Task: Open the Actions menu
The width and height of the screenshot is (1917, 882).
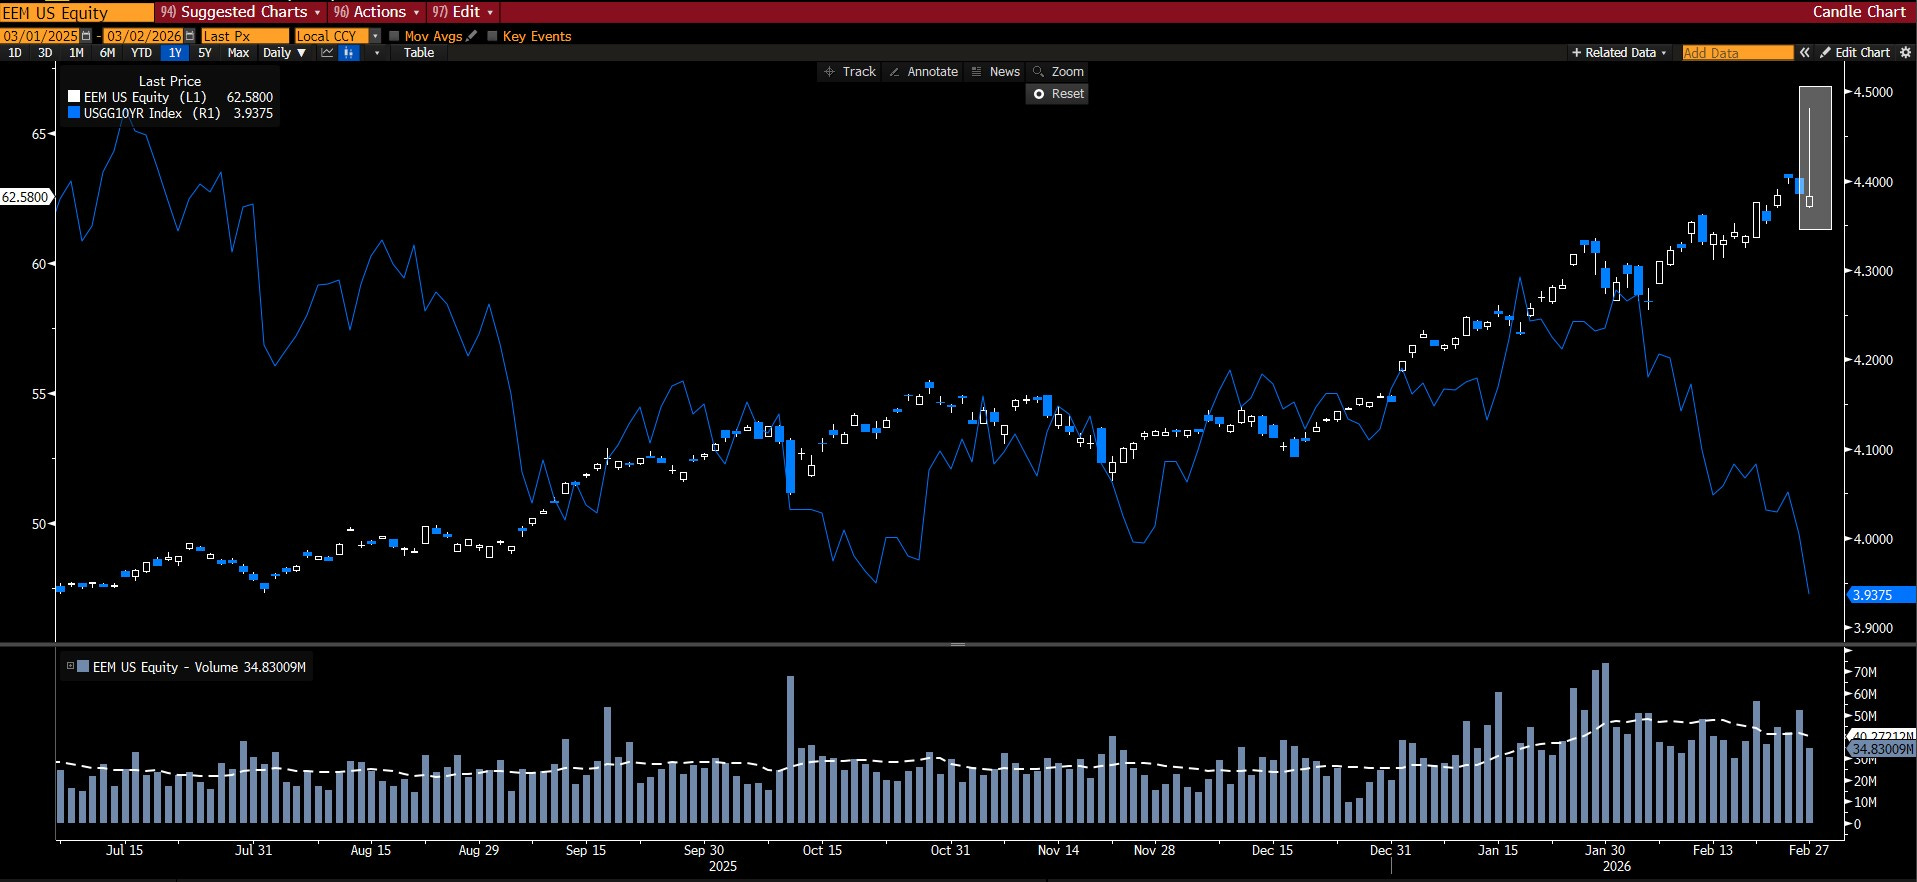Action: (x=376, y=12)
